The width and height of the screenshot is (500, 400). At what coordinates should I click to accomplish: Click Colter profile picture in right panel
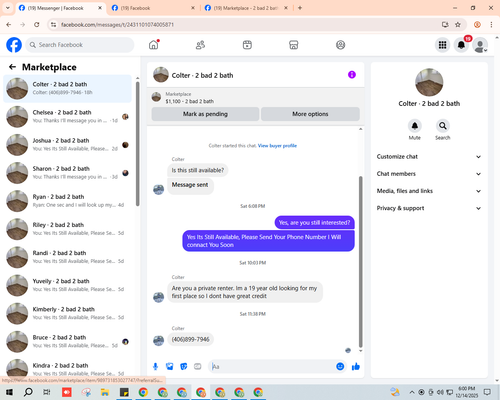(429, 82)
